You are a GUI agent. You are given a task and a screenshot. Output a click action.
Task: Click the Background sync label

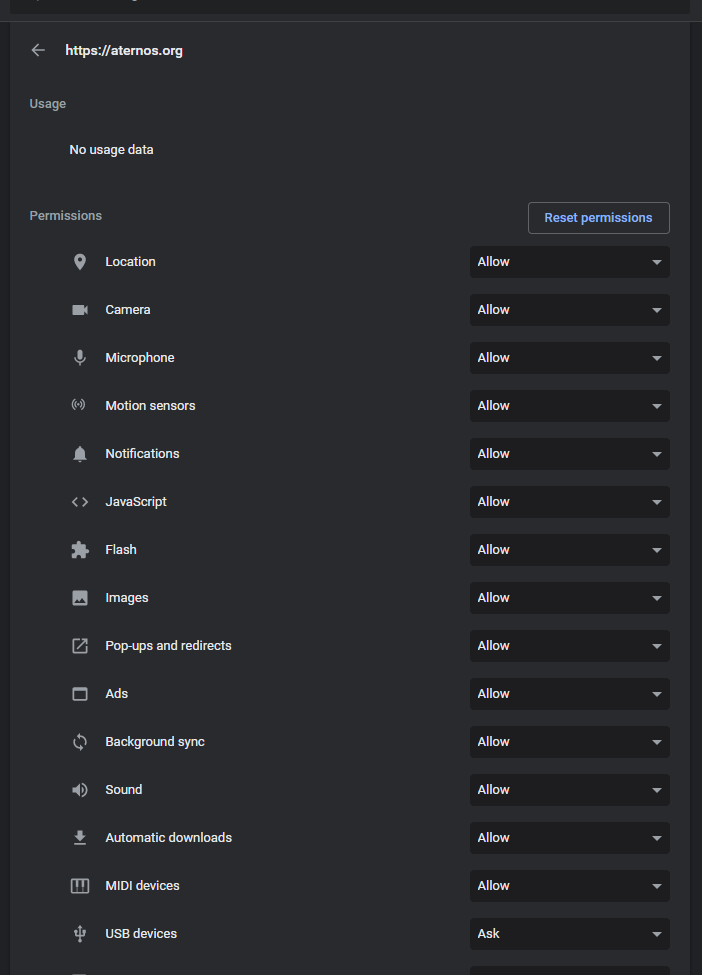click(x=155, y=742)
